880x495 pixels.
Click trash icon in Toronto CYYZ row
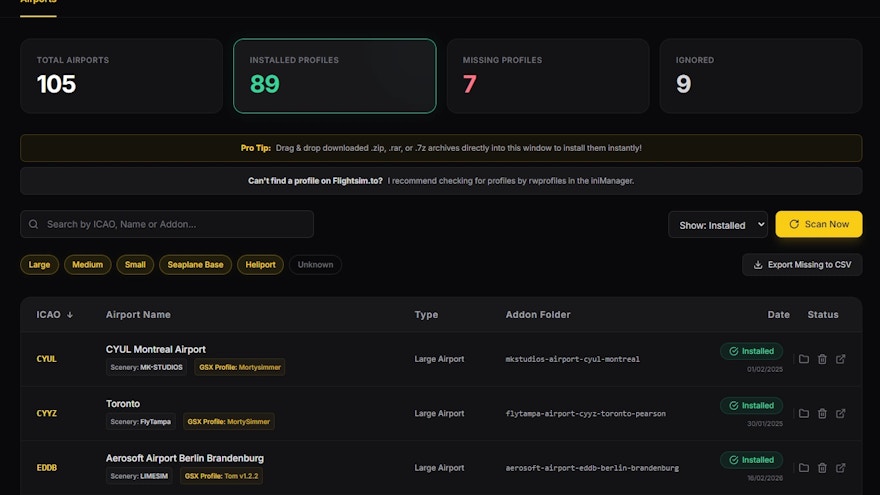[822, 413]
